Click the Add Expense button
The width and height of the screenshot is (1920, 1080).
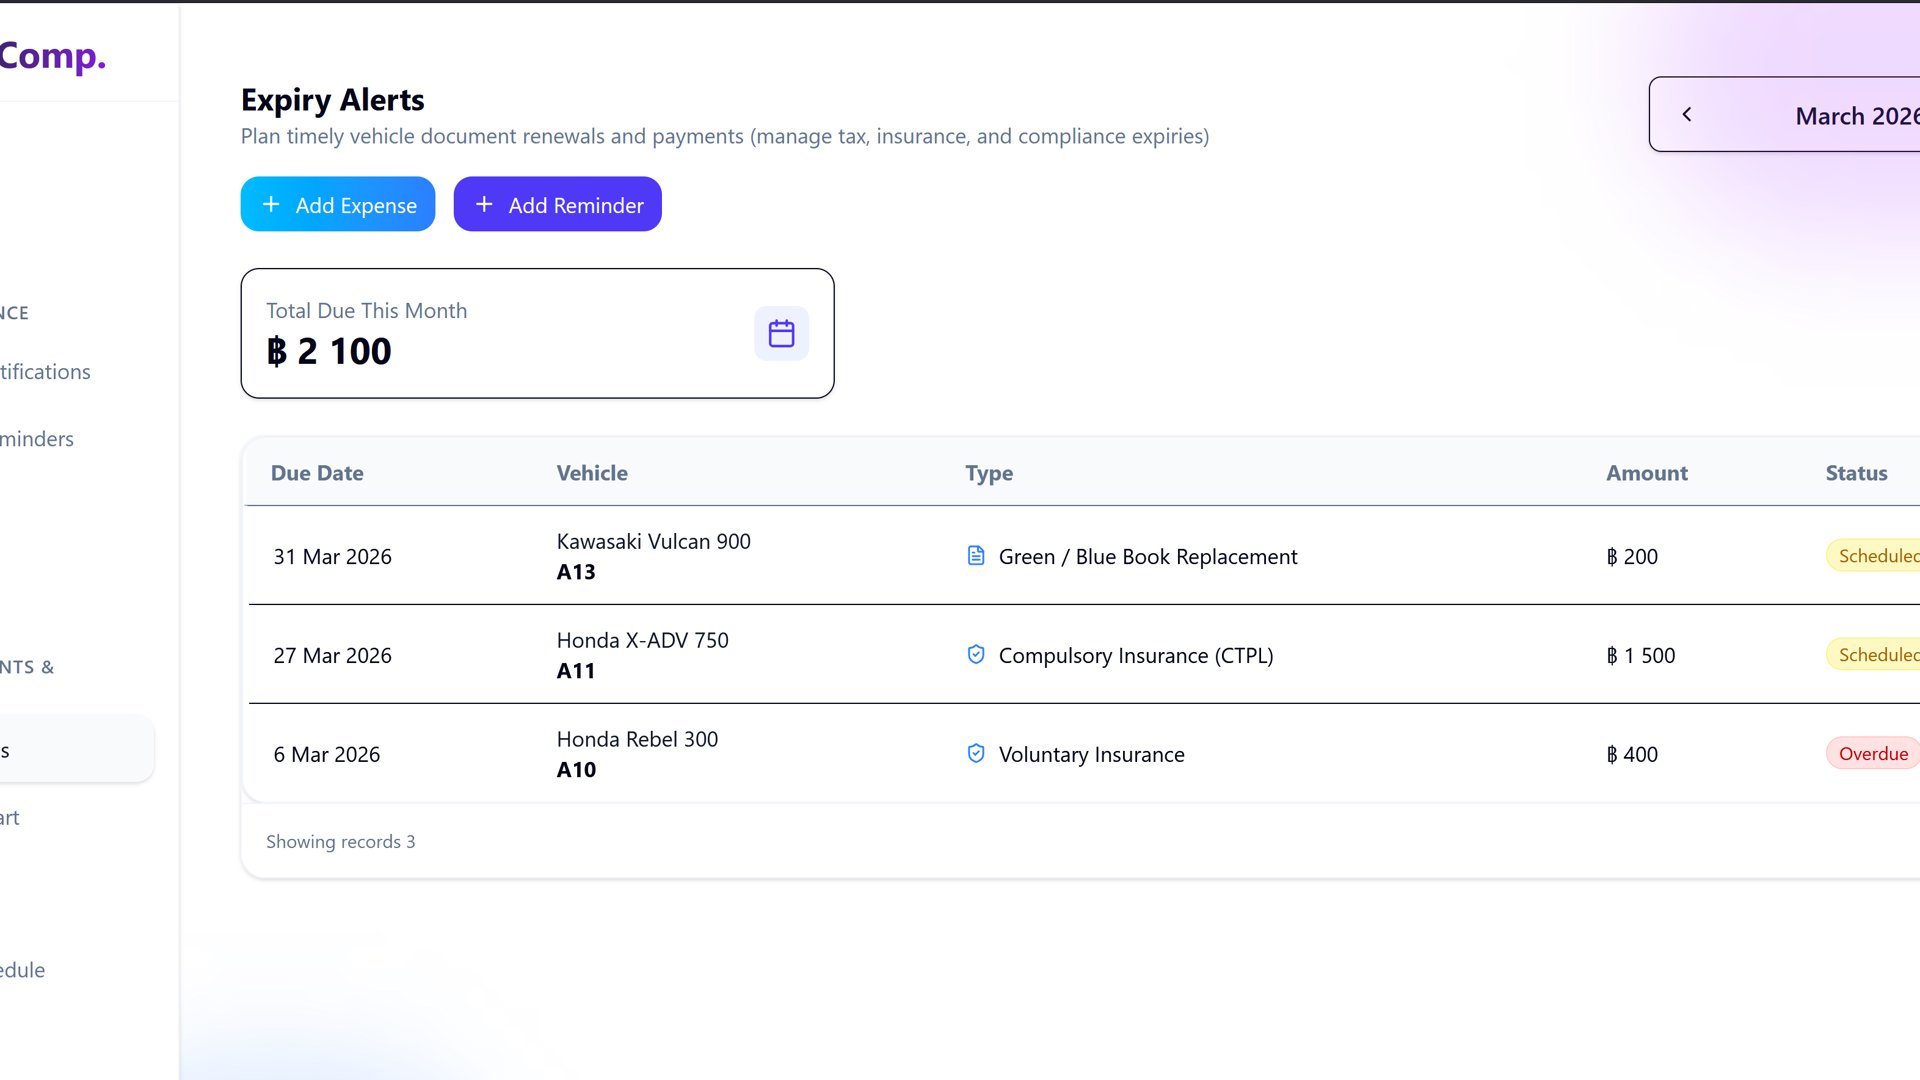(x=338, y=204)
